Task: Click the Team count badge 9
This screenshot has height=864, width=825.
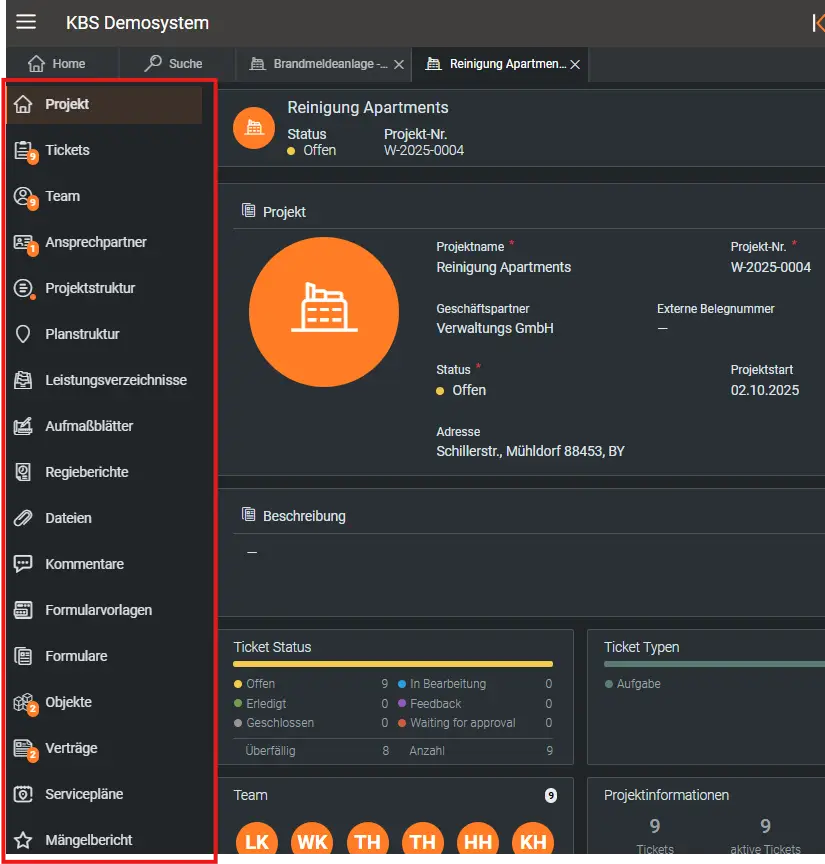Action: [x=551, y=795]
